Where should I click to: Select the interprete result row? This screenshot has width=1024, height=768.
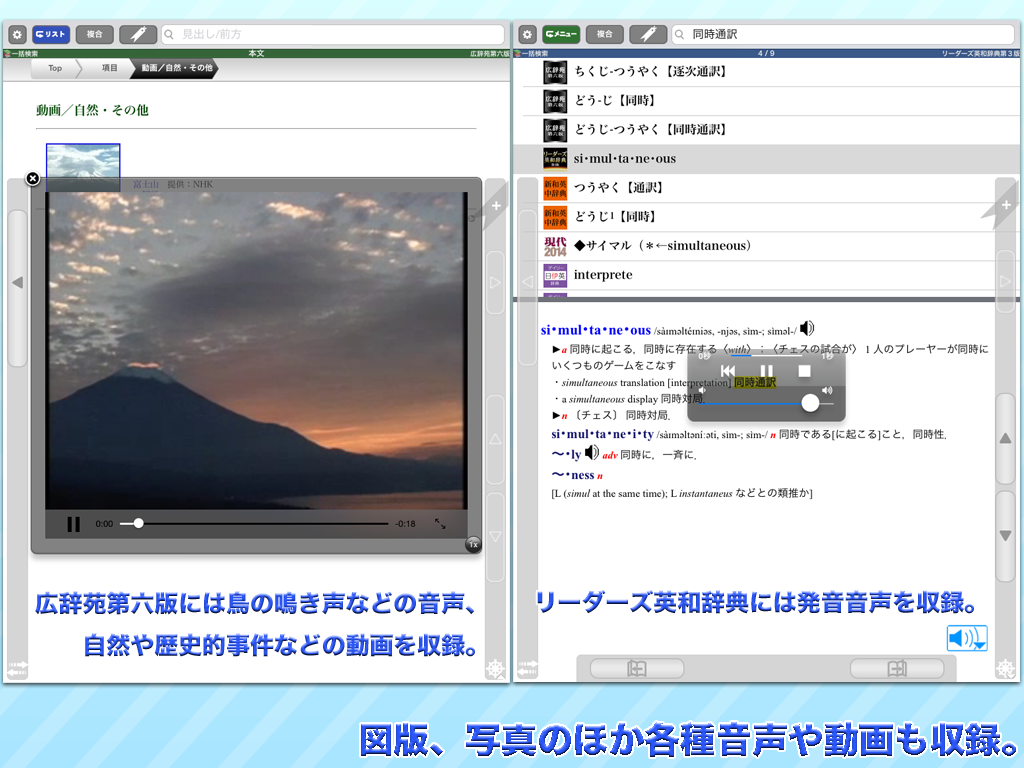[x=766, y=275]
